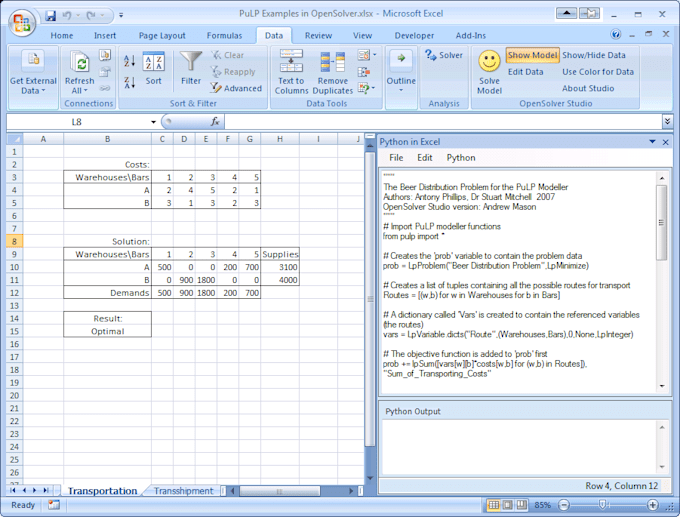Save workbook via Quick Access icon
Screen dimensions: 680x517
pyautogui.click(x=51, y=16)
